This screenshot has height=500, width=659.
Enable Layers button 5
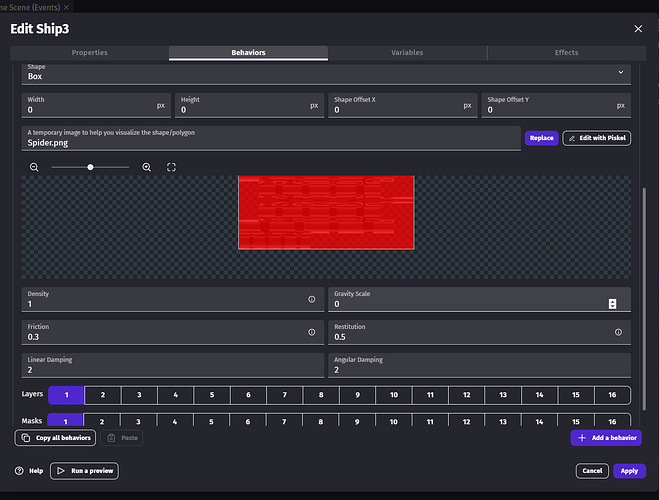click(x=212, y=395)
